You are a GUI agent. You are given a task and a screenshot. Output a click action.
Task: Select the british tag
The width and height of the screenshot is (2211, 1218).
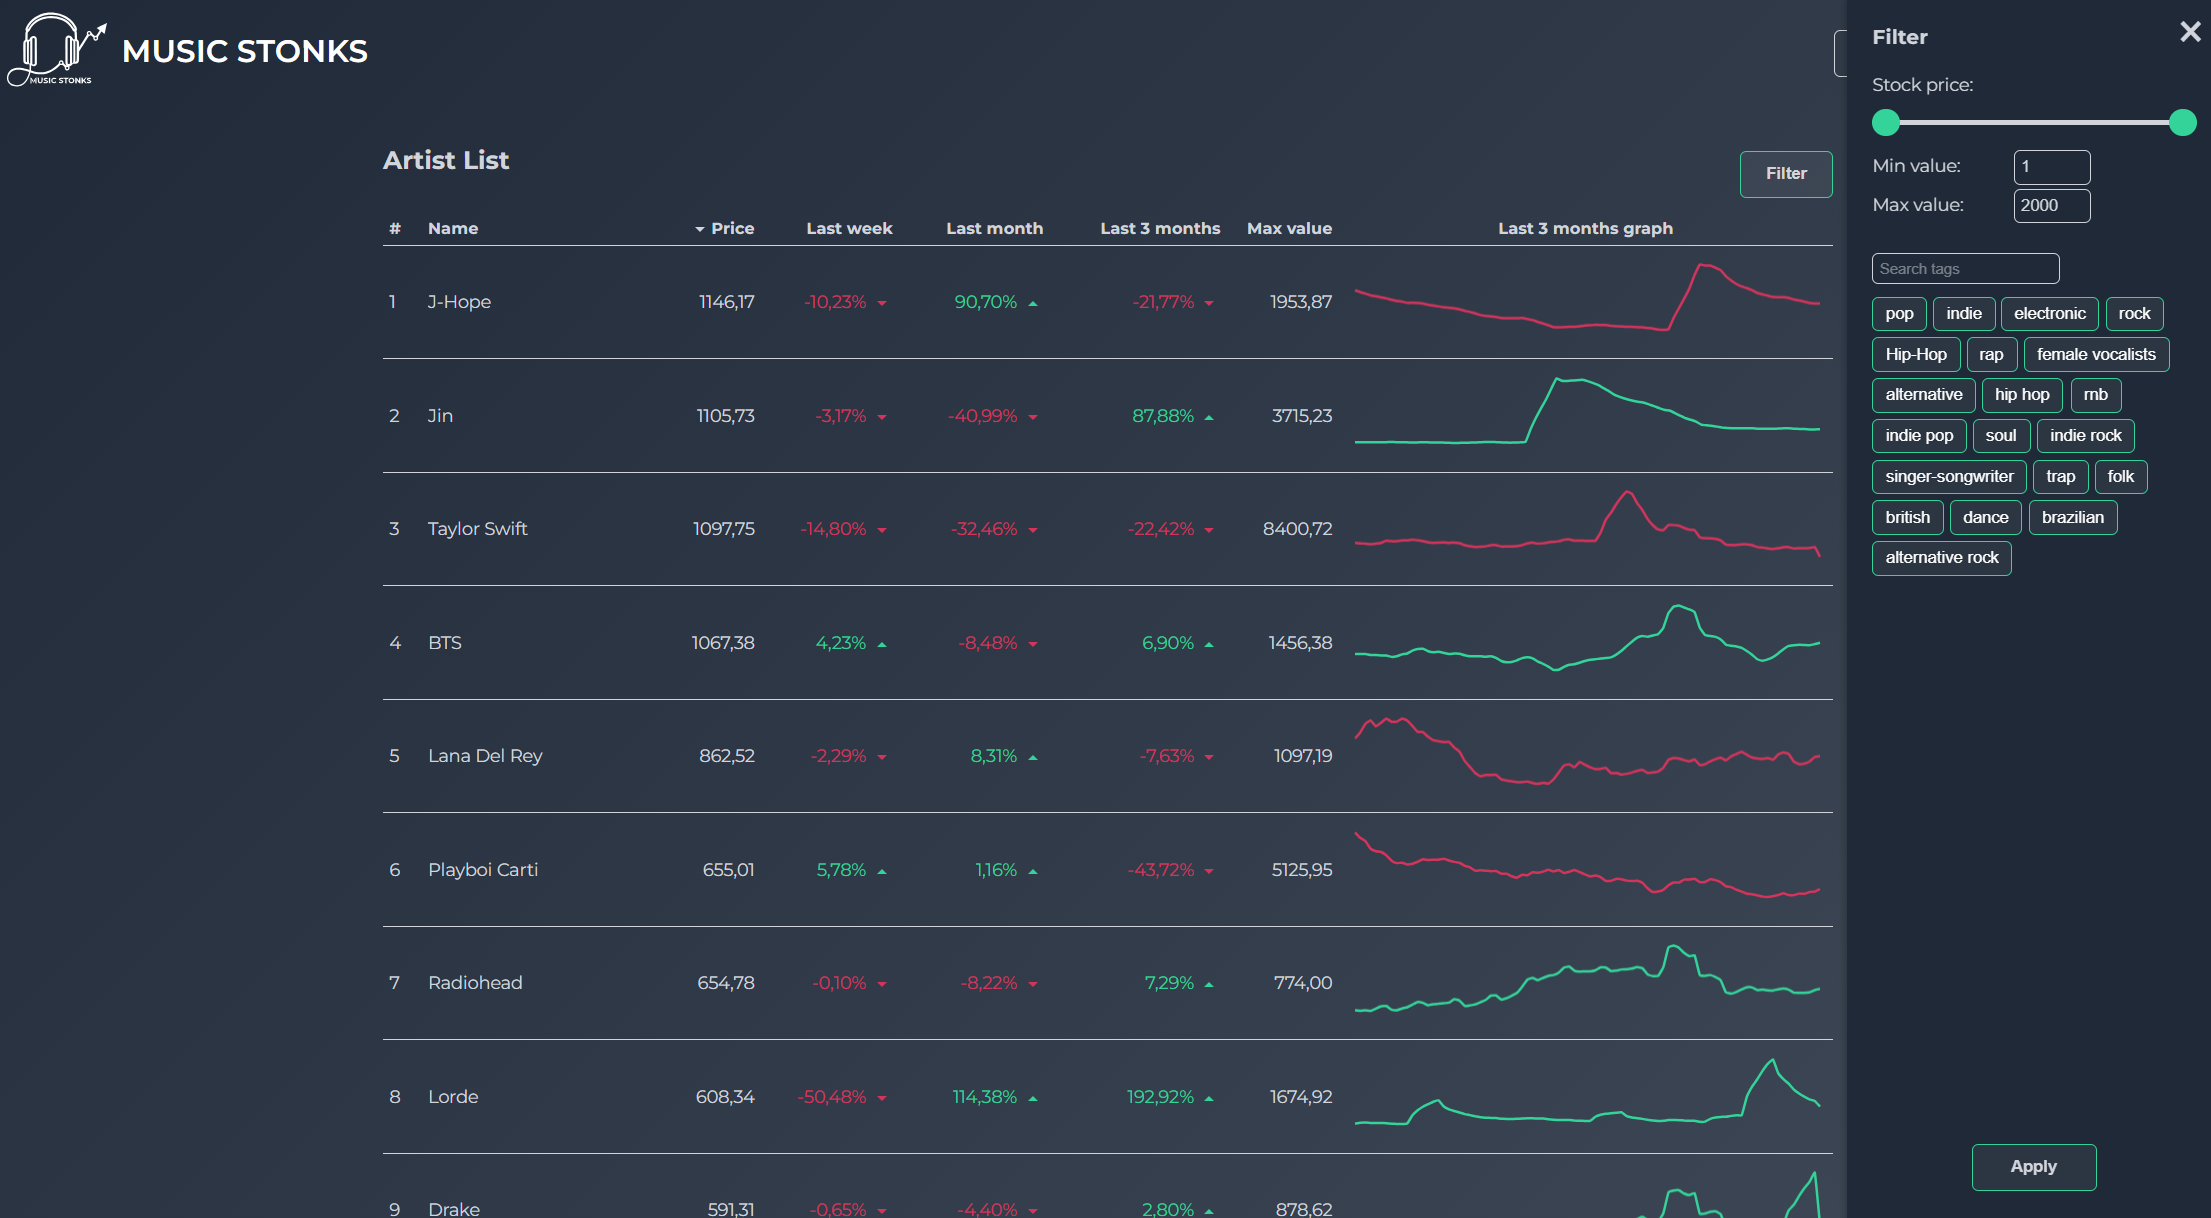coord(1908,518)
